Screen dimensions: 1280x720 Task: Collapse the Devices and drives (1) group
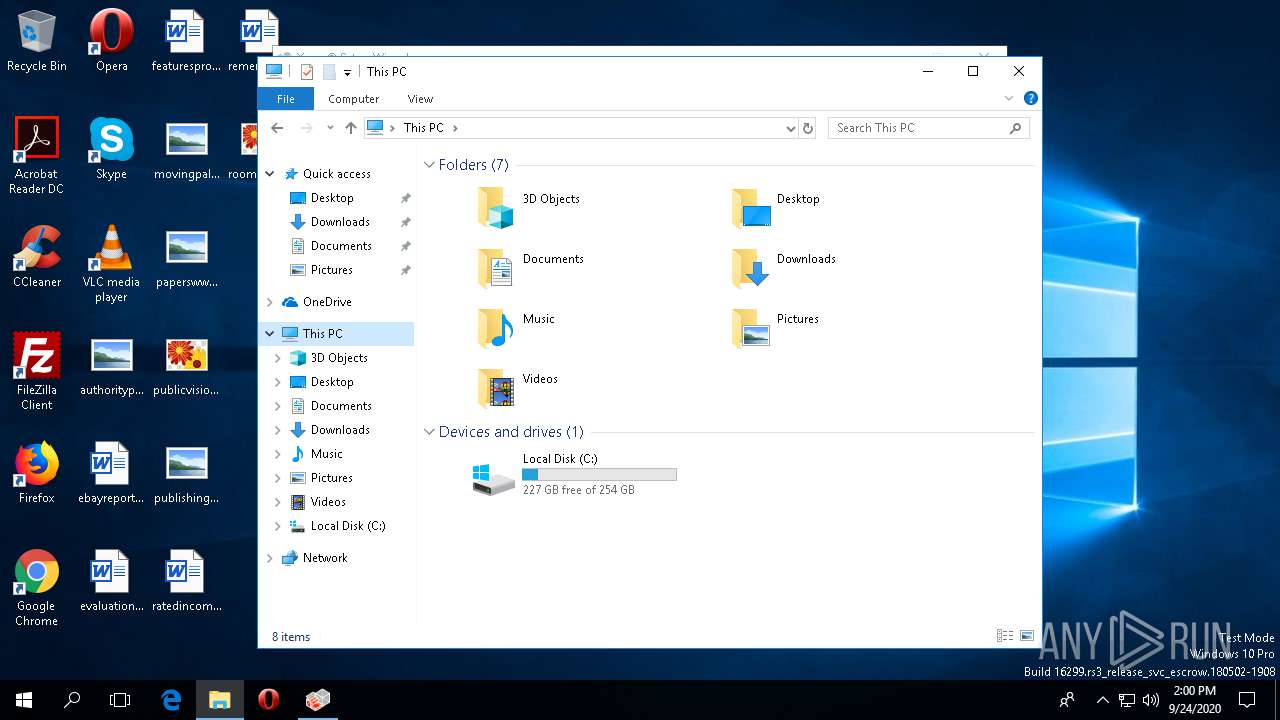tap(430, 432)
